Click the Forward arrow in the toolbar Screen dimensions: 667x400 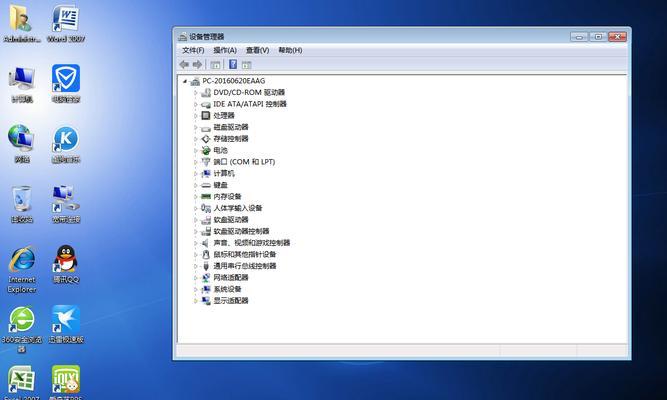197,65
